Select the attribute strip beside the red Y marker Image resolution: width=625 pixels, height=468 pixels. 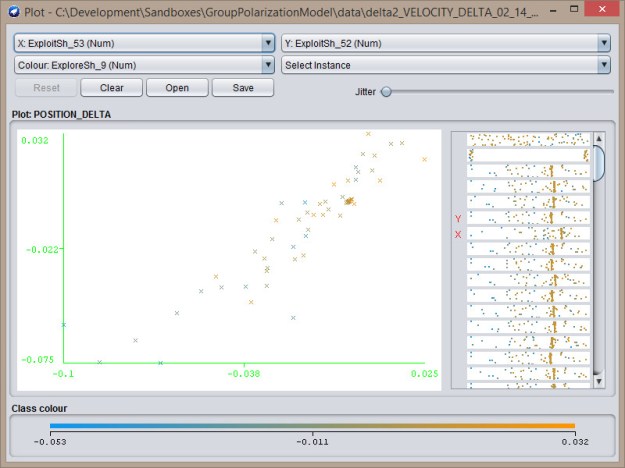pos(528,218)
